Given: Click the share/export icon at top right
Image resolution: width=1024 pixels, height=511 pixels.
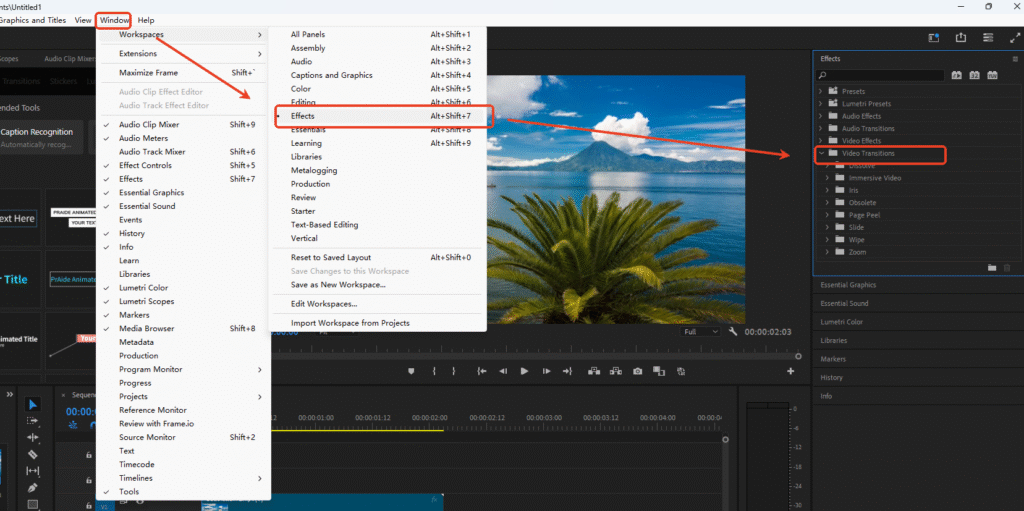Looking at the screenshot, I should click(x=960, y=38).
